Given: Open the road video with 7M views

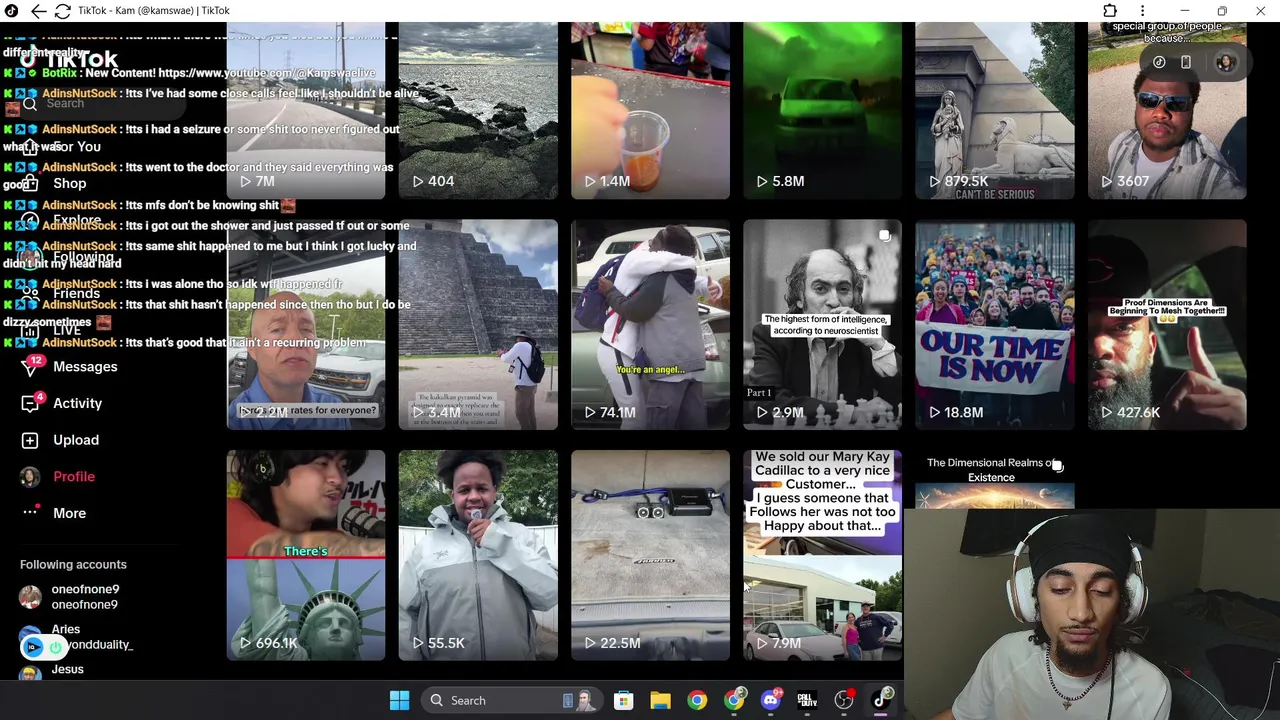Looking at the screenshot, I should (x=306, y=111).
